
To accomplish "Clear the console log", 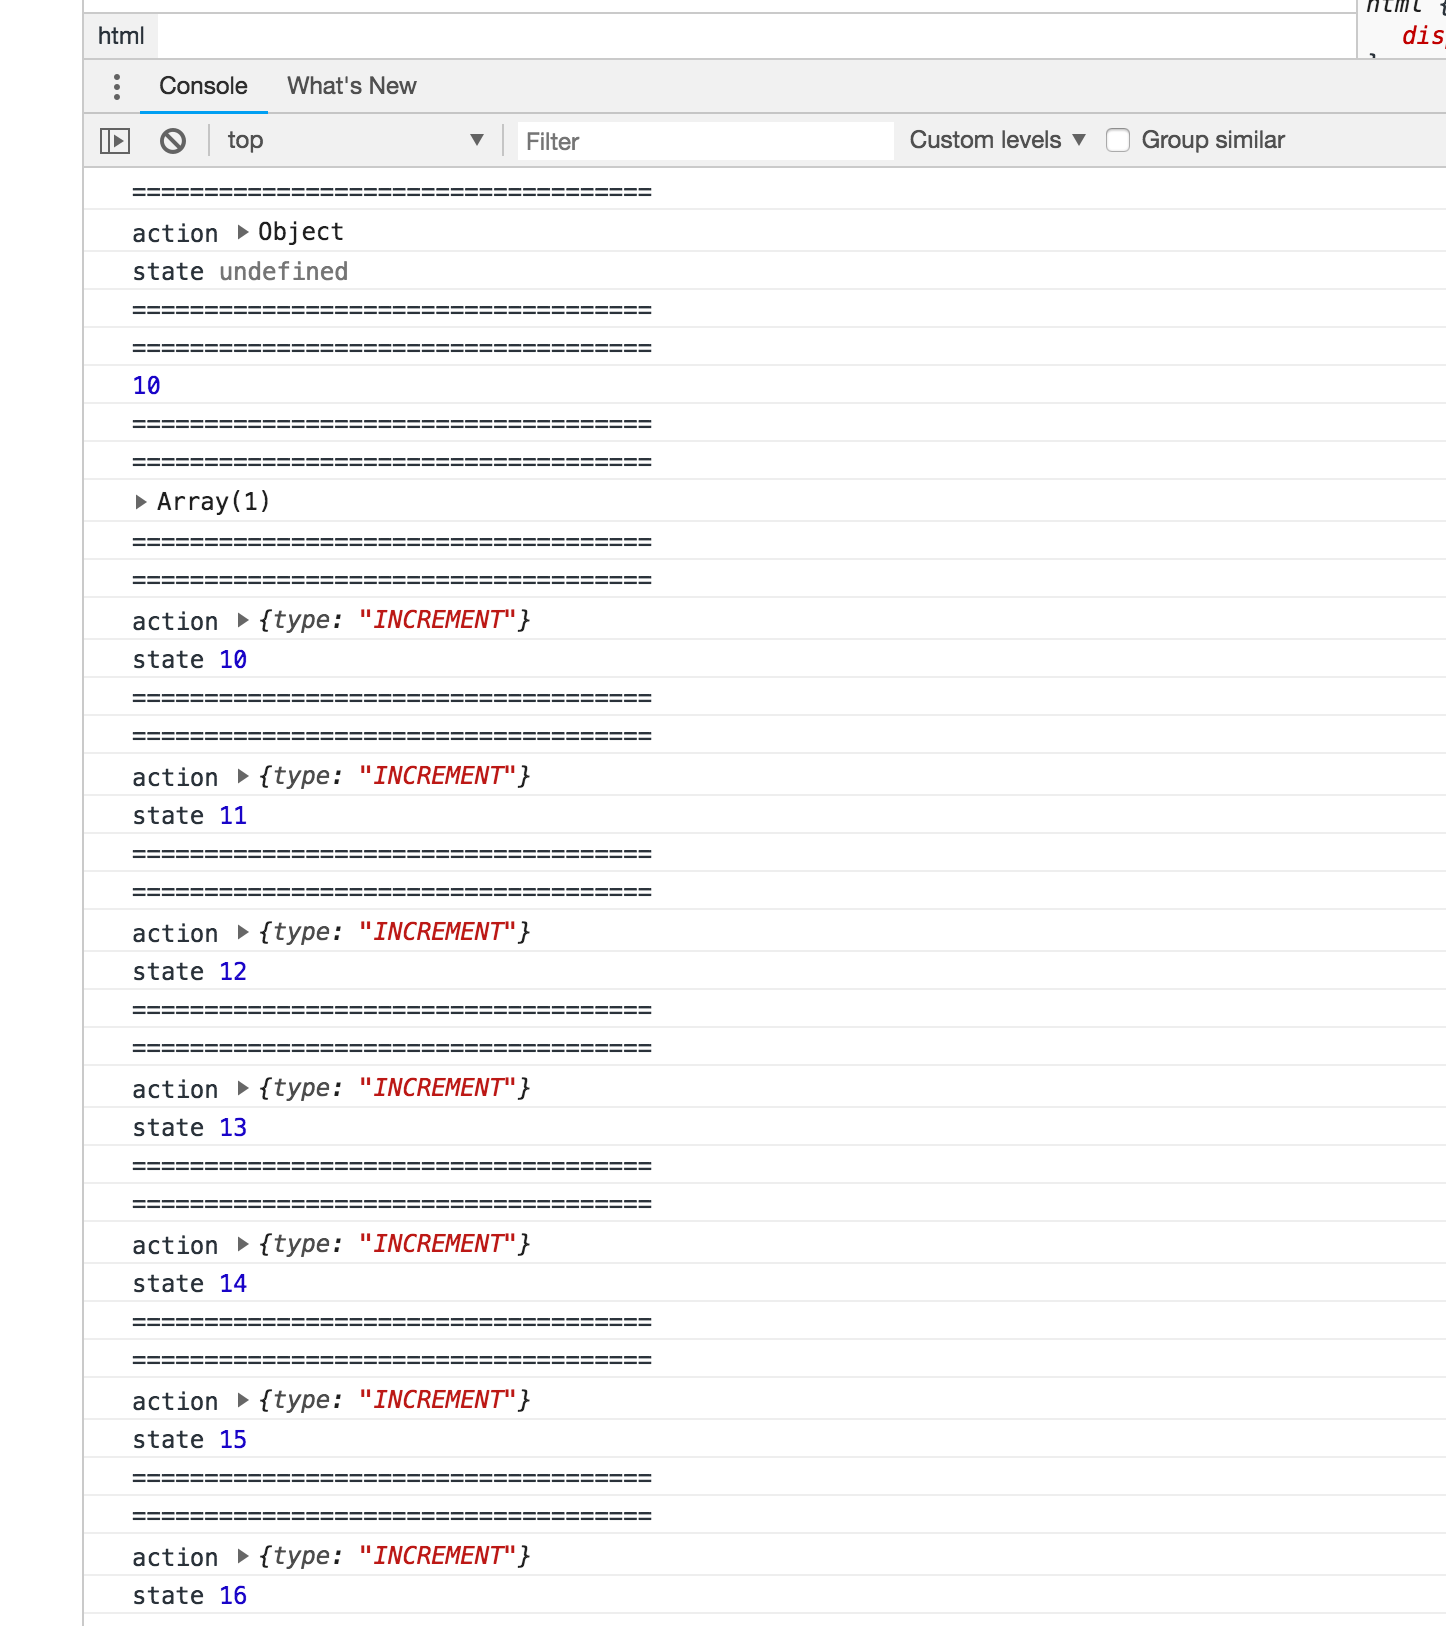I will 173,141.
